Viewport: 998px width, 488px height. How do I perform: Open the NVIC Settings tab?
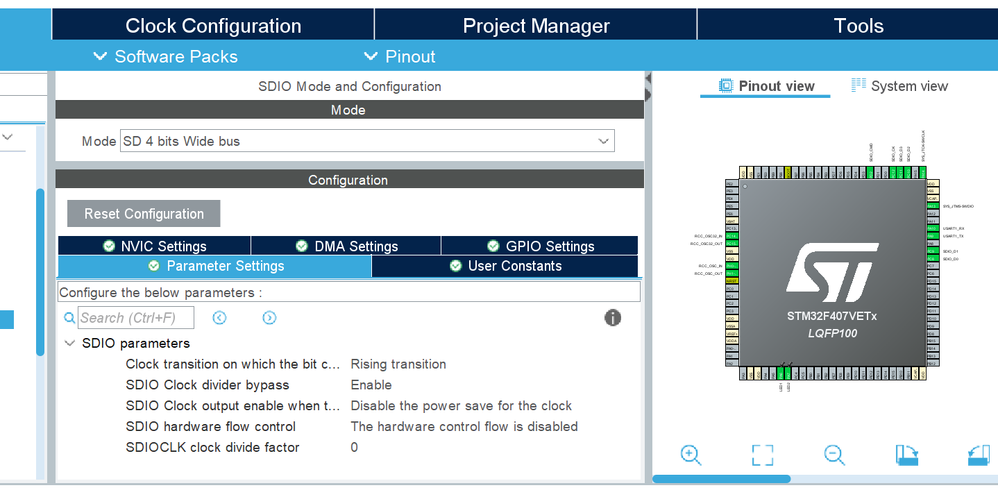click(155, 246)
